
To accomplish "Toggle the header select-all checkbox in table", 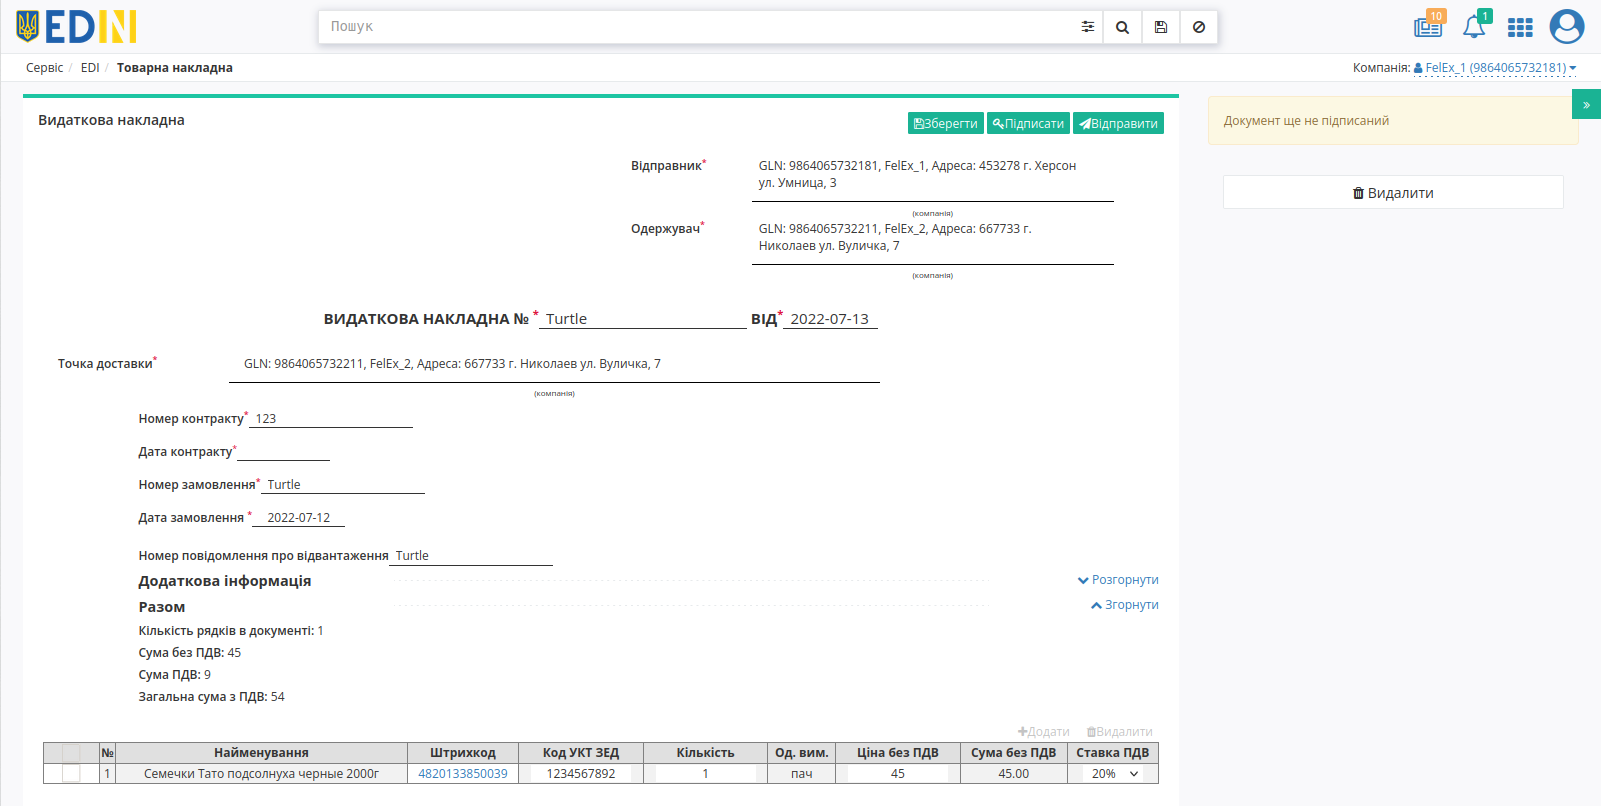I will (71, 753).
